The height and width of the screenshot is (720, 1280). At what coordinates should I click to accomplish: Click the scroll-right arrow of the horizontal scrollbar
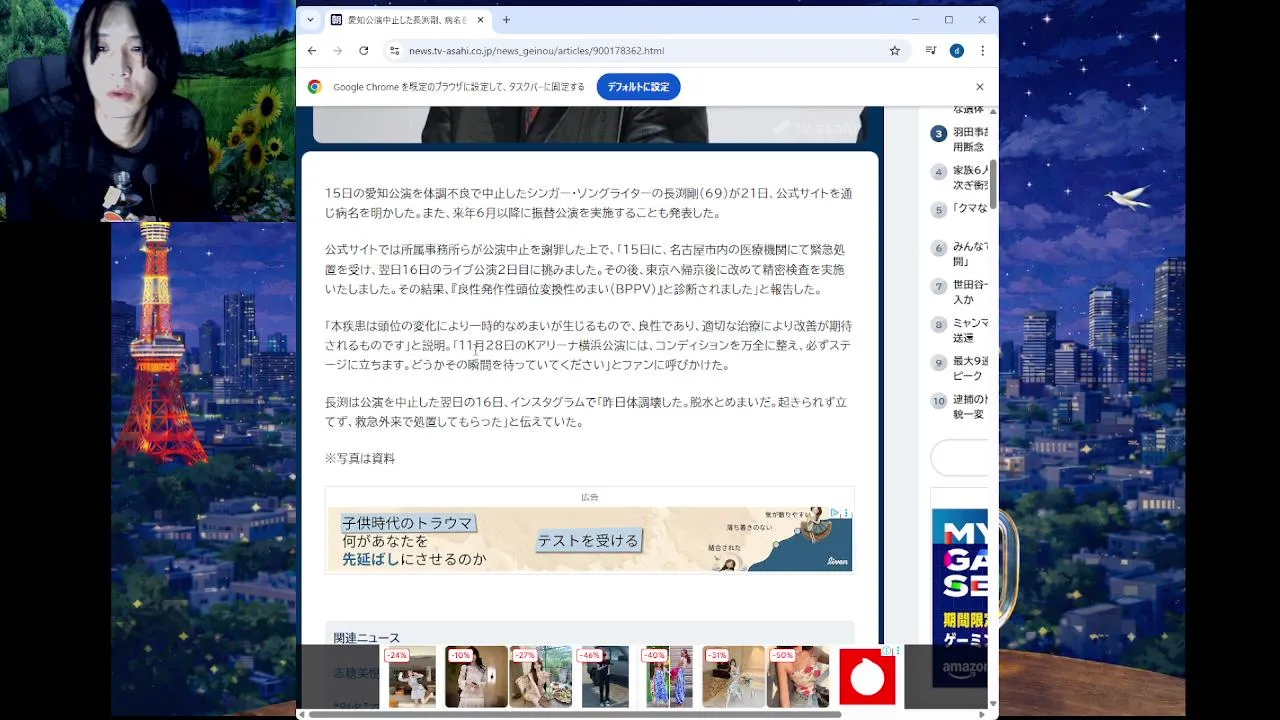981,714
